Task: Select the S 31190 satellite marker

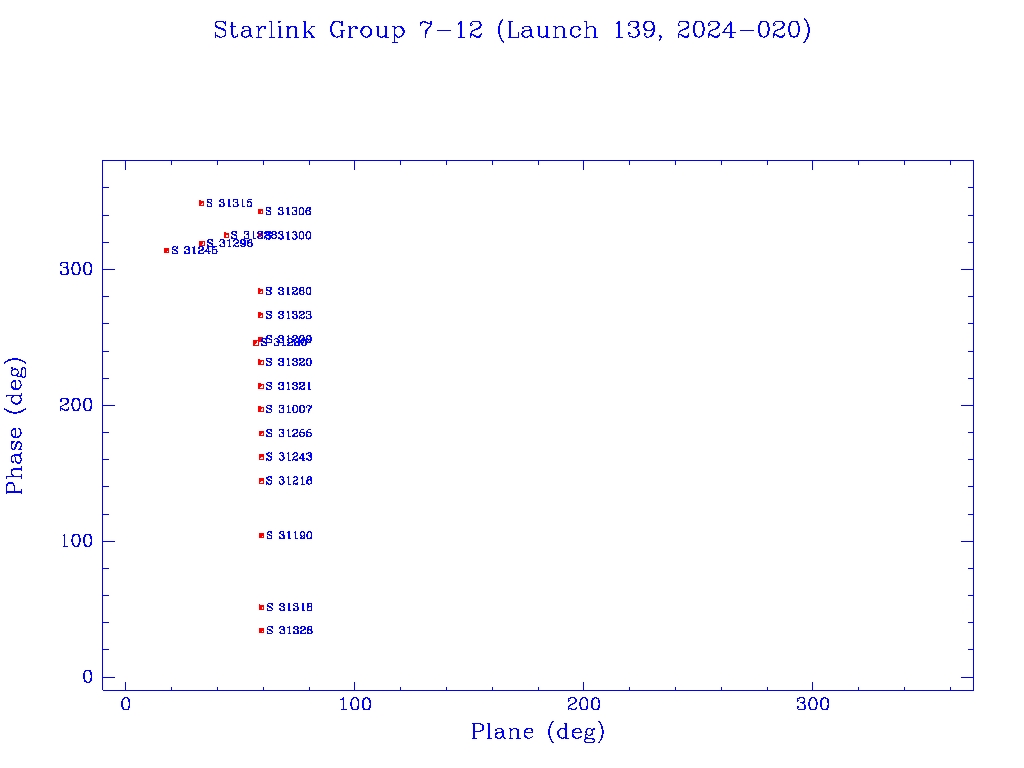Action: [x=261, y=535]
